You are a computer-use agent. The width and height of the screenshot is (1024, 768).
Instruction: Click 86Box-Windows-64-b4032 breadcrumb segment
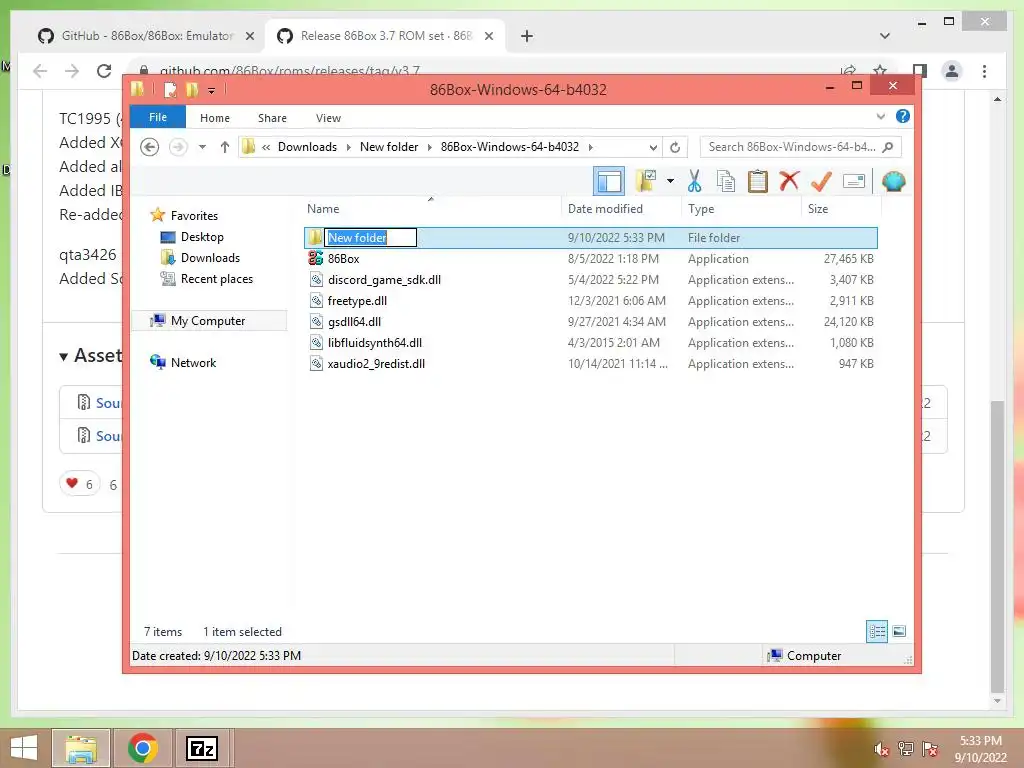tap(510, 147)
